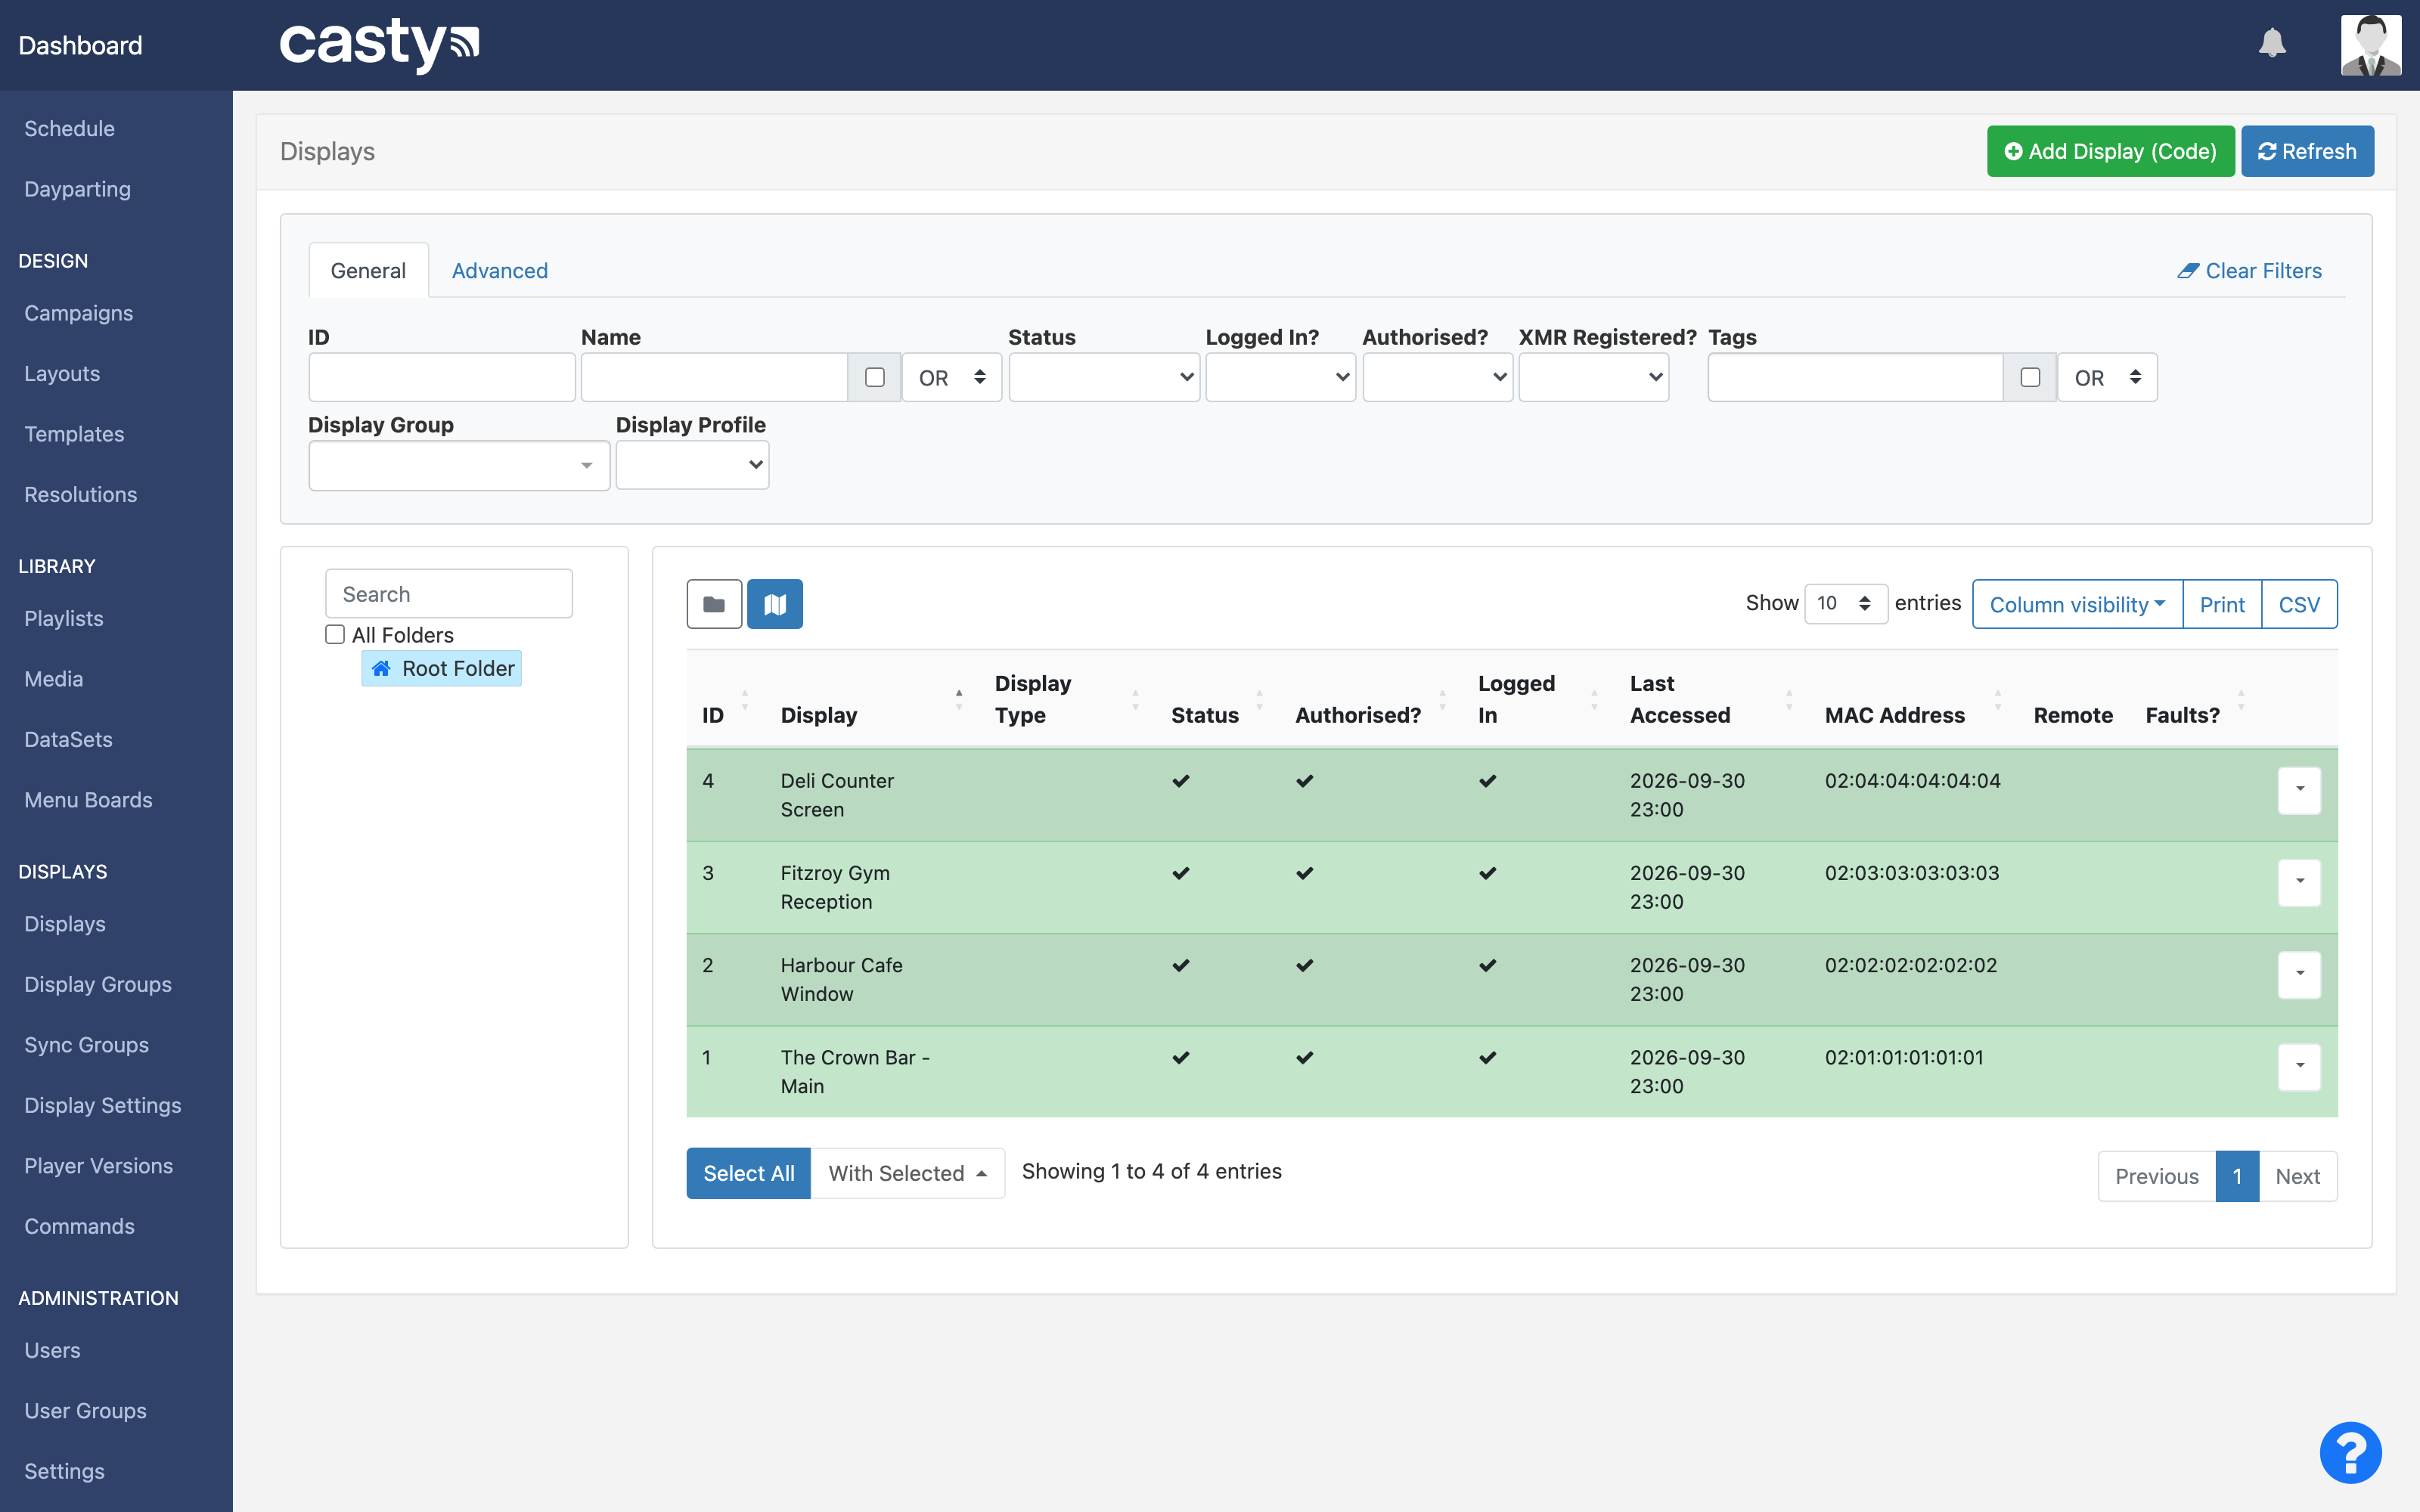
Task: Open the Column visibility menu
Action: tap(2077, 604)
